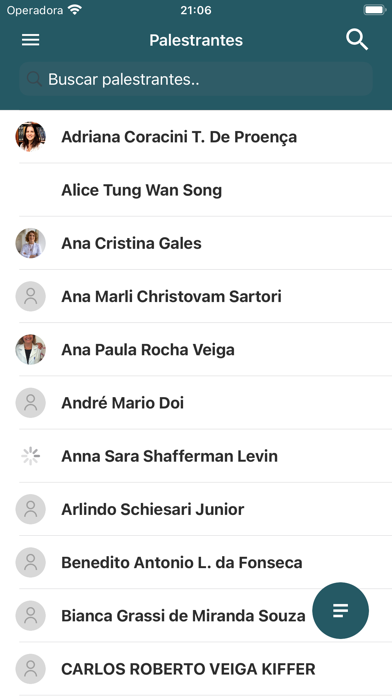The height and width of the screenshot is (696, 392).
Task: Tap the Palestrantes header title
Action: coord(196,40)
